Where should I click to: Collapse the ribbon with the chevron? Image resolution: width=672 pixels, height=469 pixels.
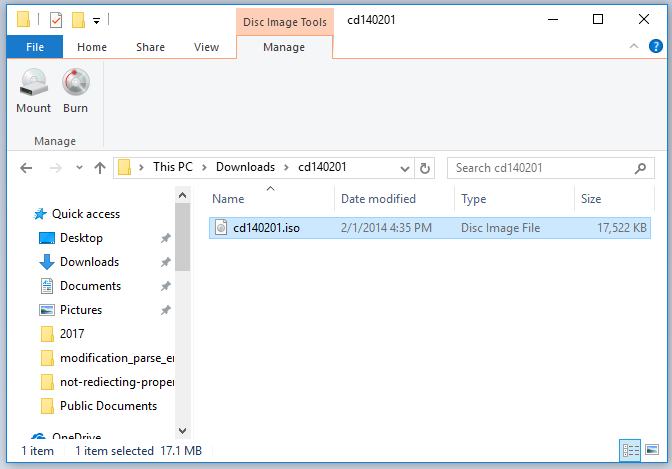pos(634,46)
